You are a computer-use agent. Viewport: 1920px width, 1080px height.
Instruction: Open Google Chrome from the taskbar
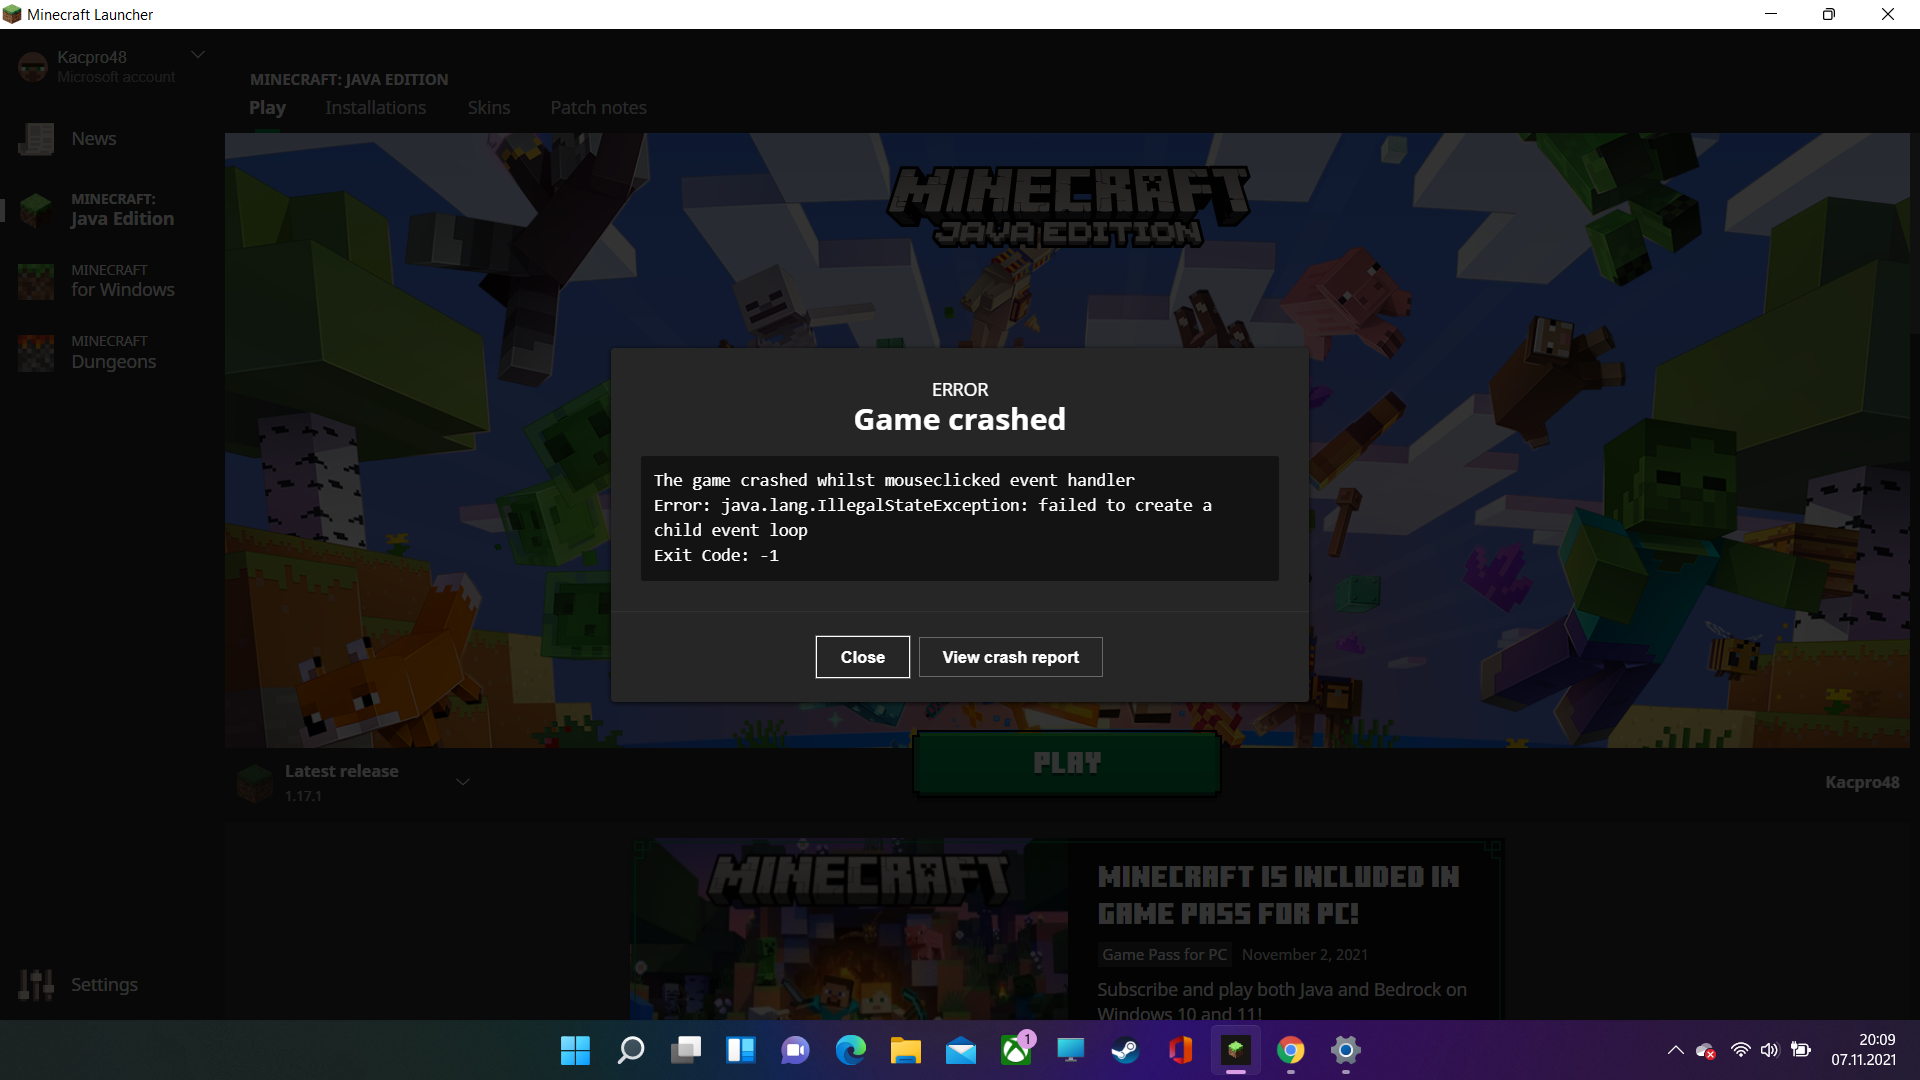pyautogui.click(x=1290, y=1050)
